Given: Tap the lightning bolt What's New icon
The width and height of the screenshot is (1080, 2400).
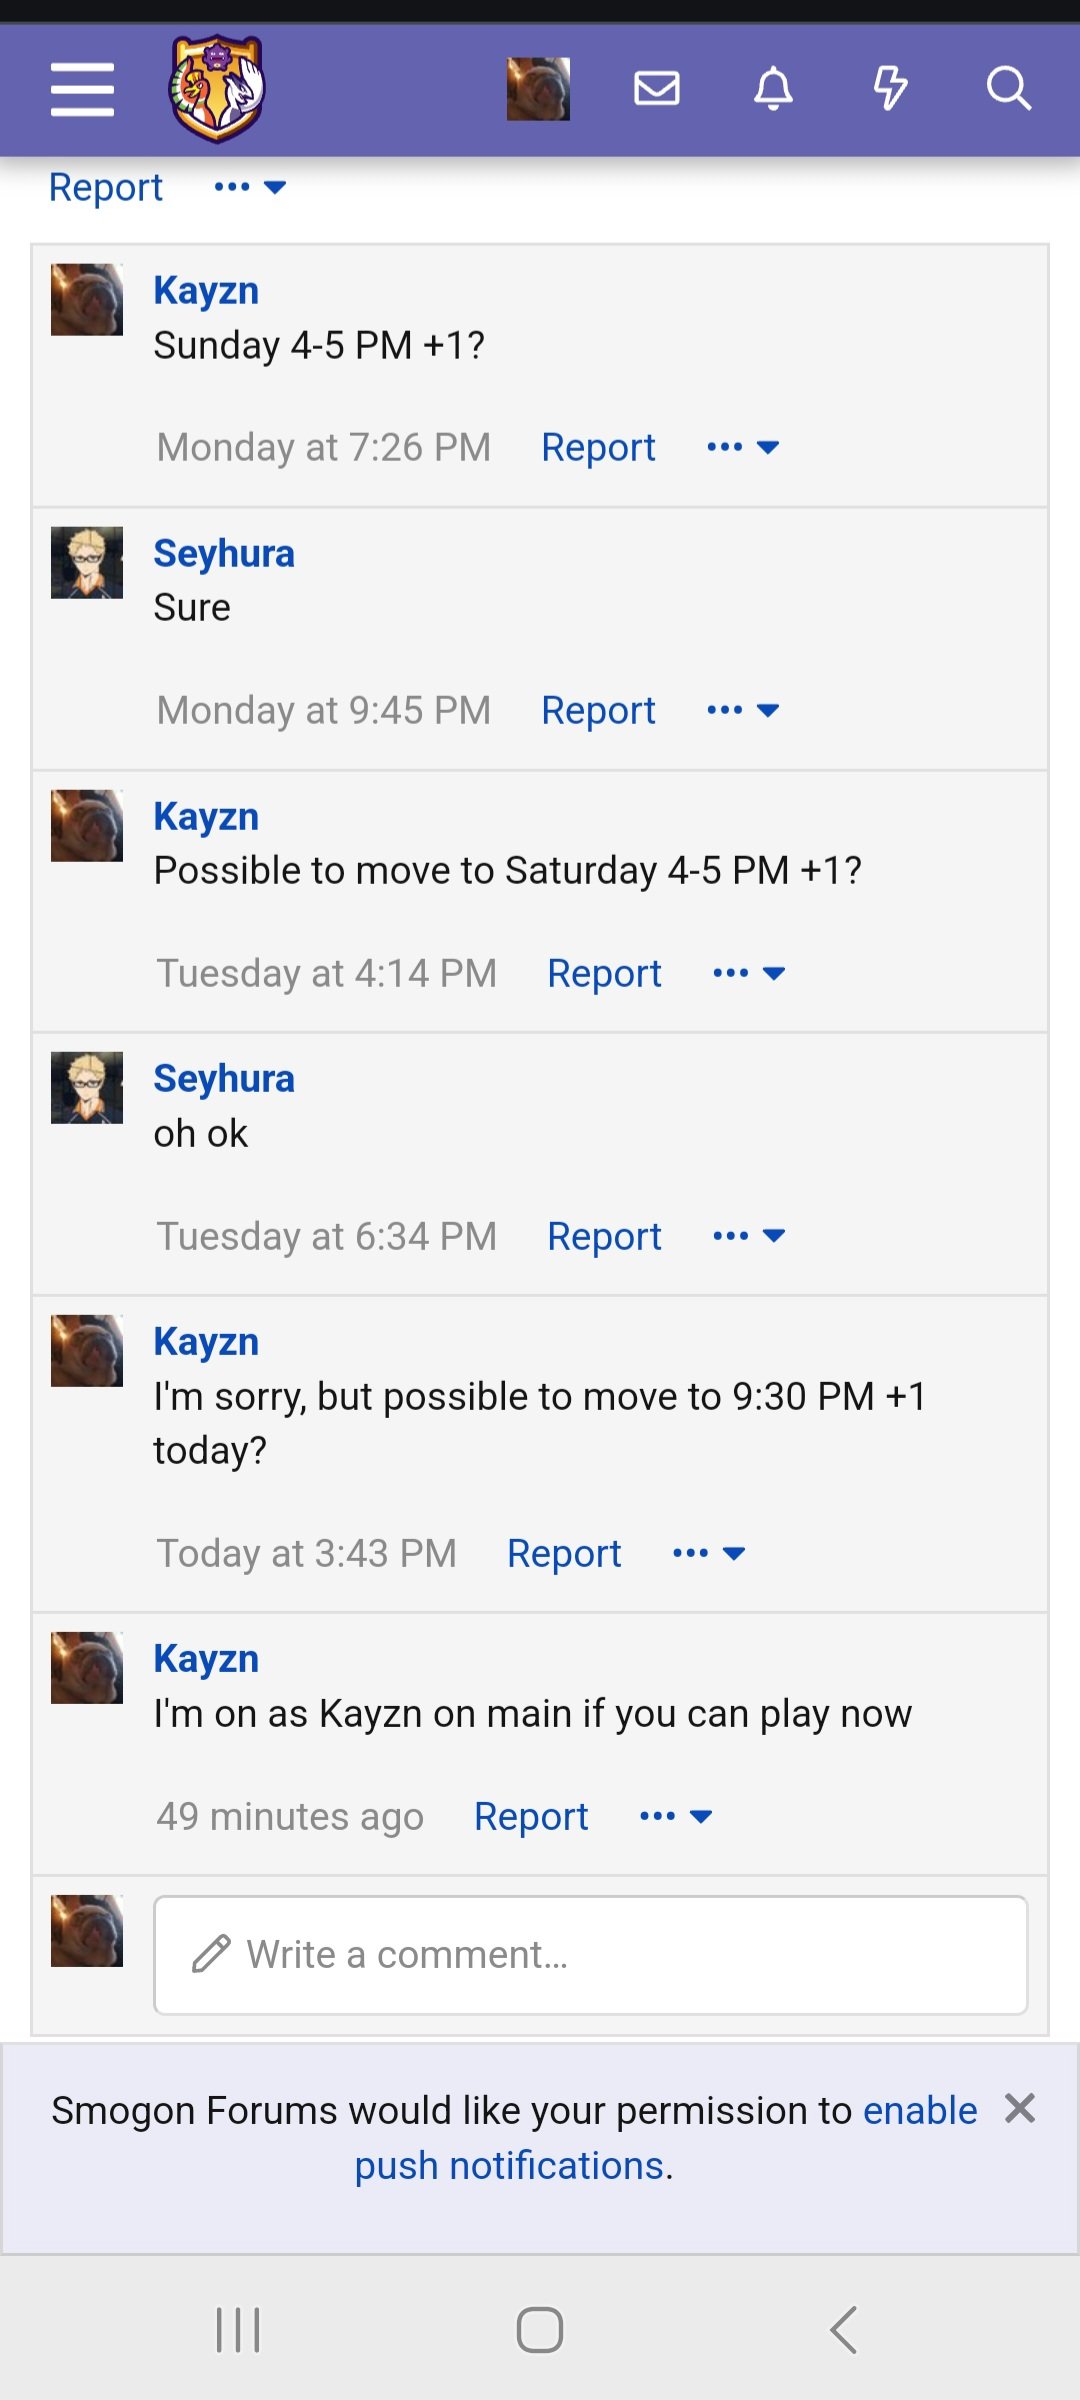Looking at the screenshot, I should click(x=890, y=89).
